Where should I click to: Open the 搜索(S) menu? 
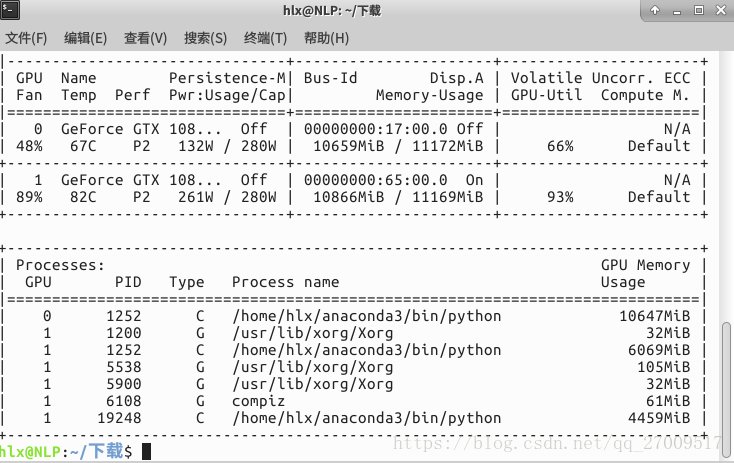coord(206,38)
